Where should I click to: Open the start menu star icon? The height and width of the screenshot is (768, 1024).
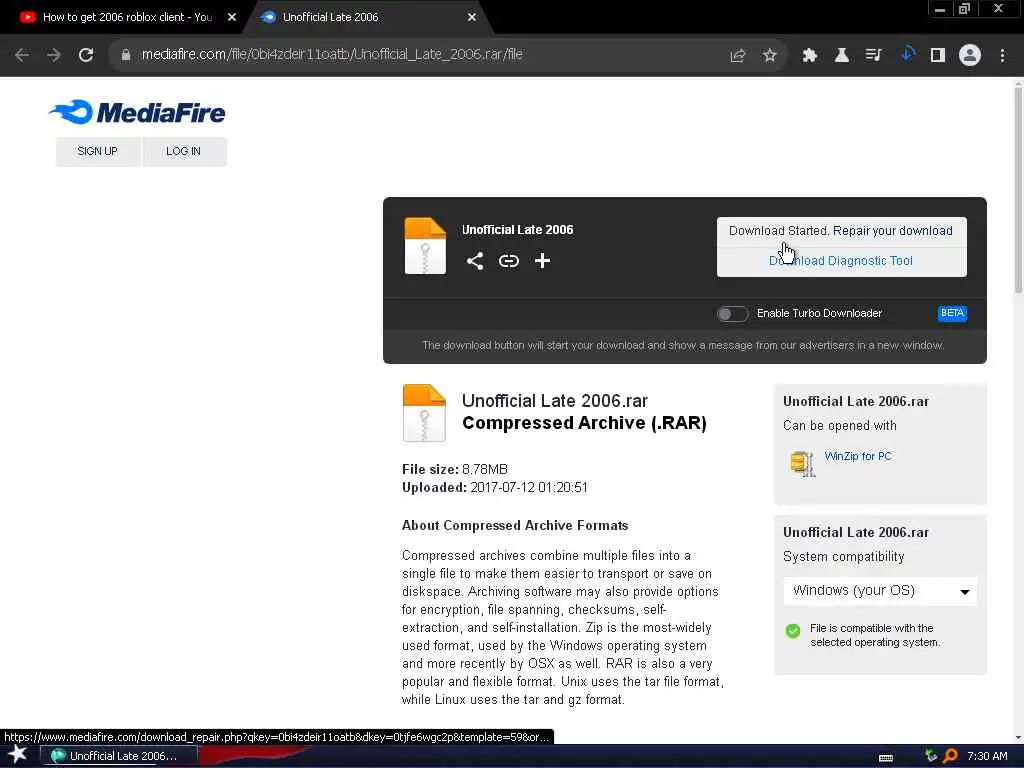[18, 755]
